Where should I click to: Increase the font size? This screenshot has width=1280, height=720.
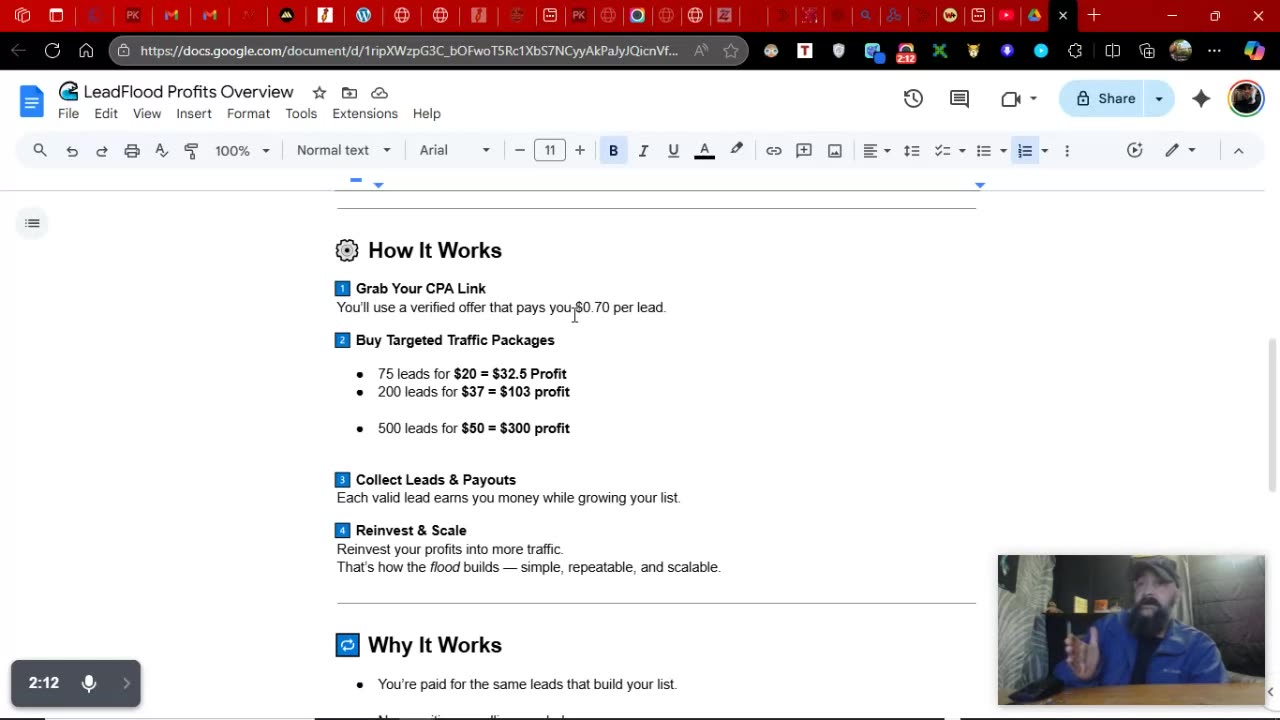(x=580, y=151)
